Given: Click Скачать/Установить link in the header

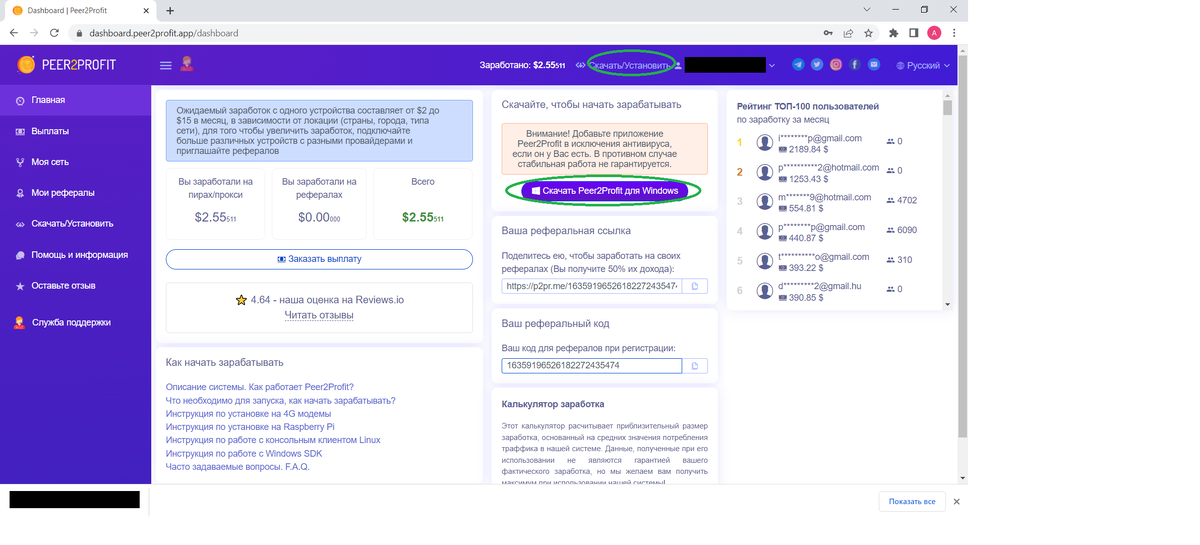Looking at the screenshot, I should point(629,65).
